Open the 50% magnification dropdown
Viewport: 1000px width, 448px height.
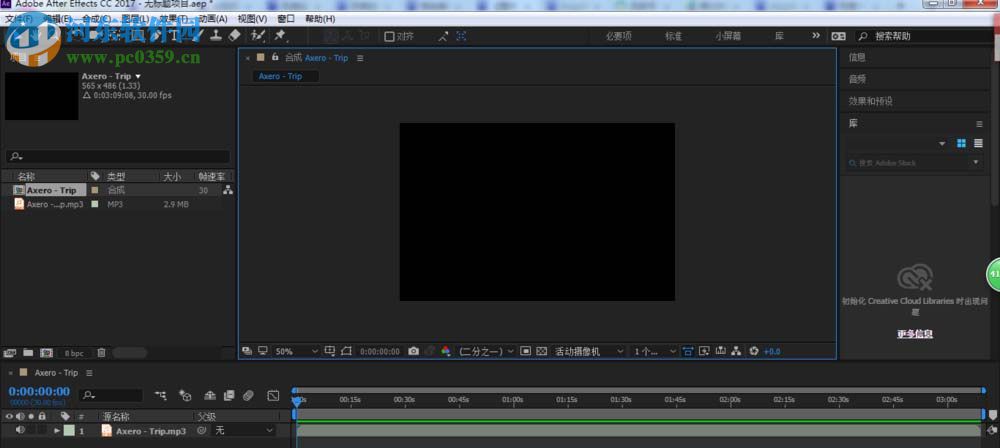tap(296, 351)
